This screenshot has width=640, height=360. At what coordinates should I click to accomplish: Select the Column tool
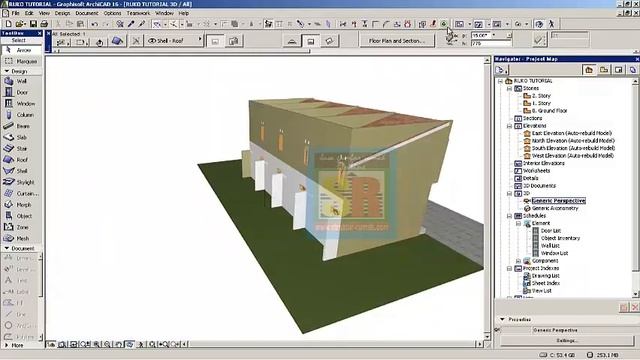[21, 115]
